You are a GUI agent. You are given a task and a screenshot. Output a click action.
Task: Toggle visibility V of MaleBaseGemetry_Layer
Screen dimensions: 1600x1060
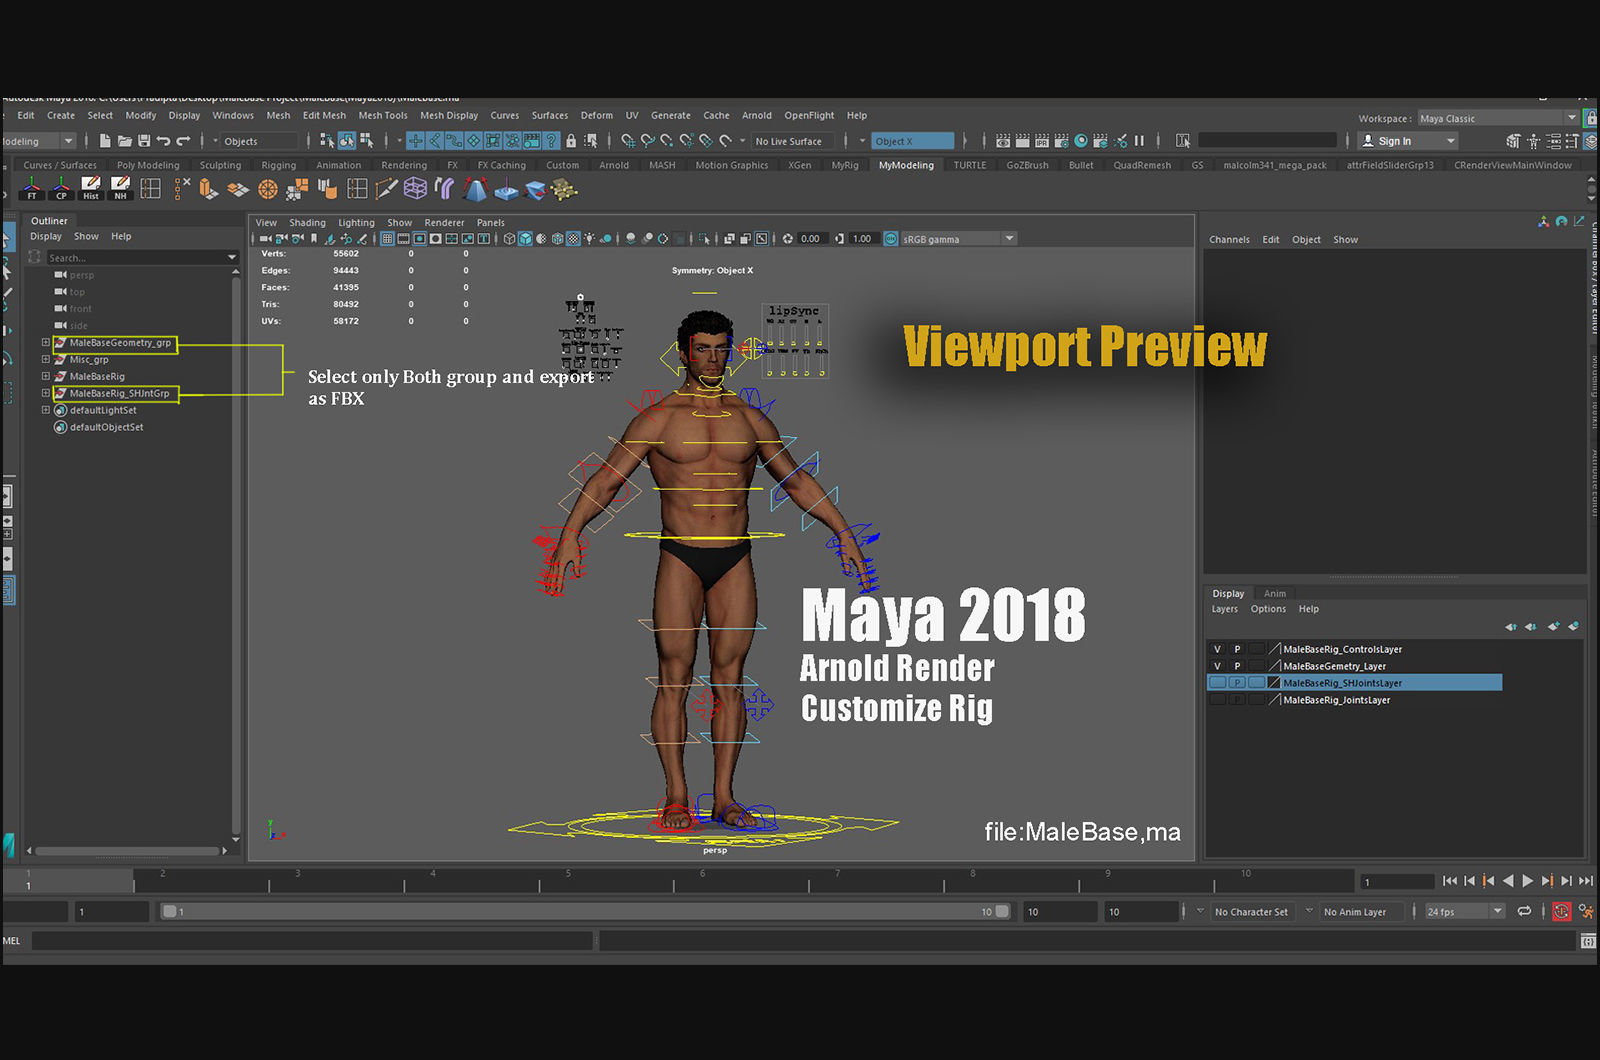pyautogui.click(x=1217, y=666)
